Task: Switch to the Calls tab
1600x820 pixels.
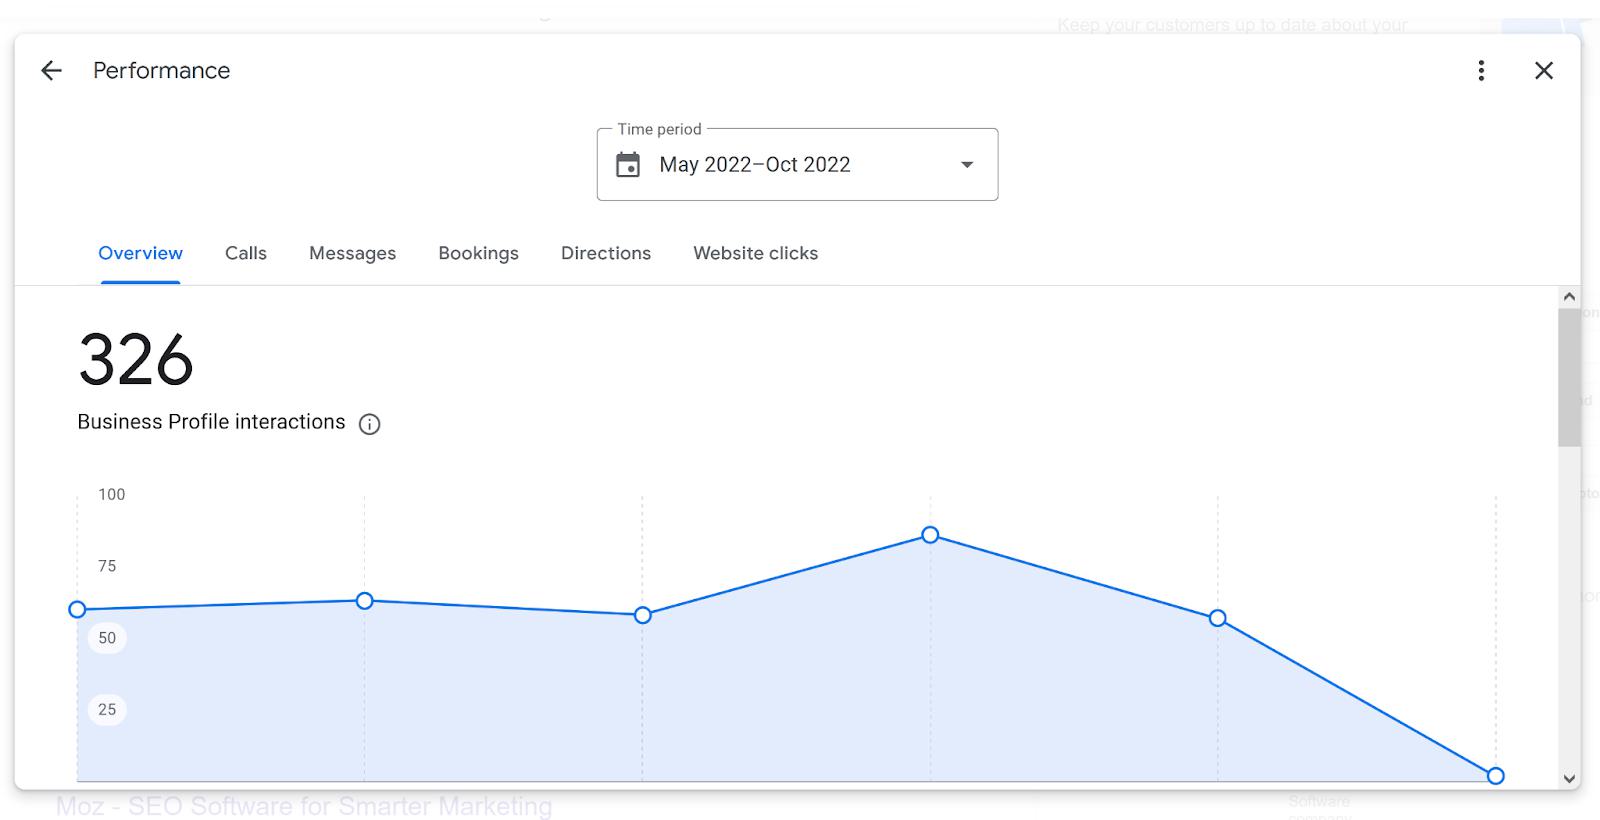Action: click(246, 254)
